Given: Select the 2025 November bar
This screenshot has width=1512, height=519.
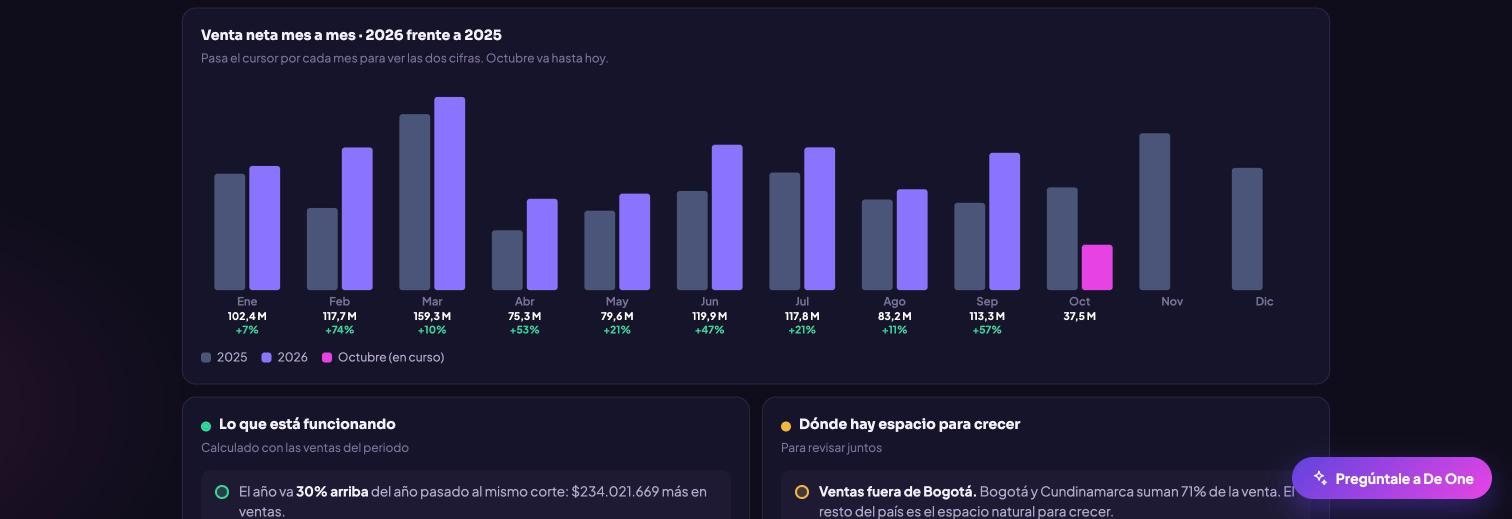Looking at the screenshot, I should point(1155,212).
